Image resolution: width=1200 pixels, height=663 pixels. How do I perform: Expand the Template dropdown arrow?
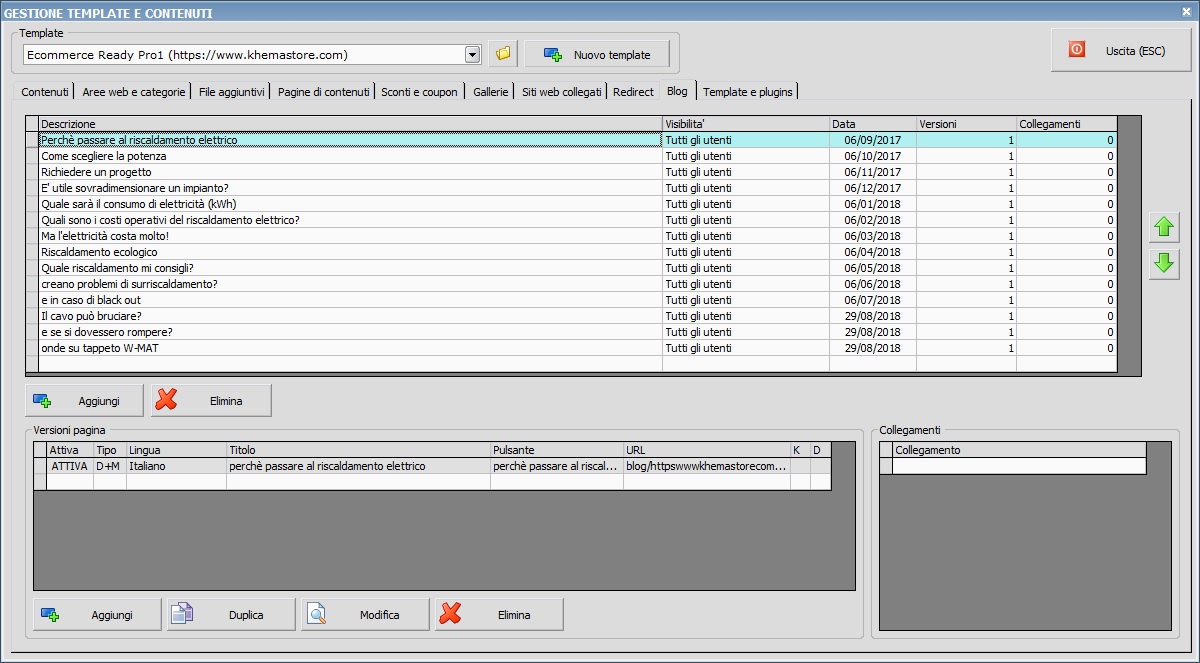473,54
